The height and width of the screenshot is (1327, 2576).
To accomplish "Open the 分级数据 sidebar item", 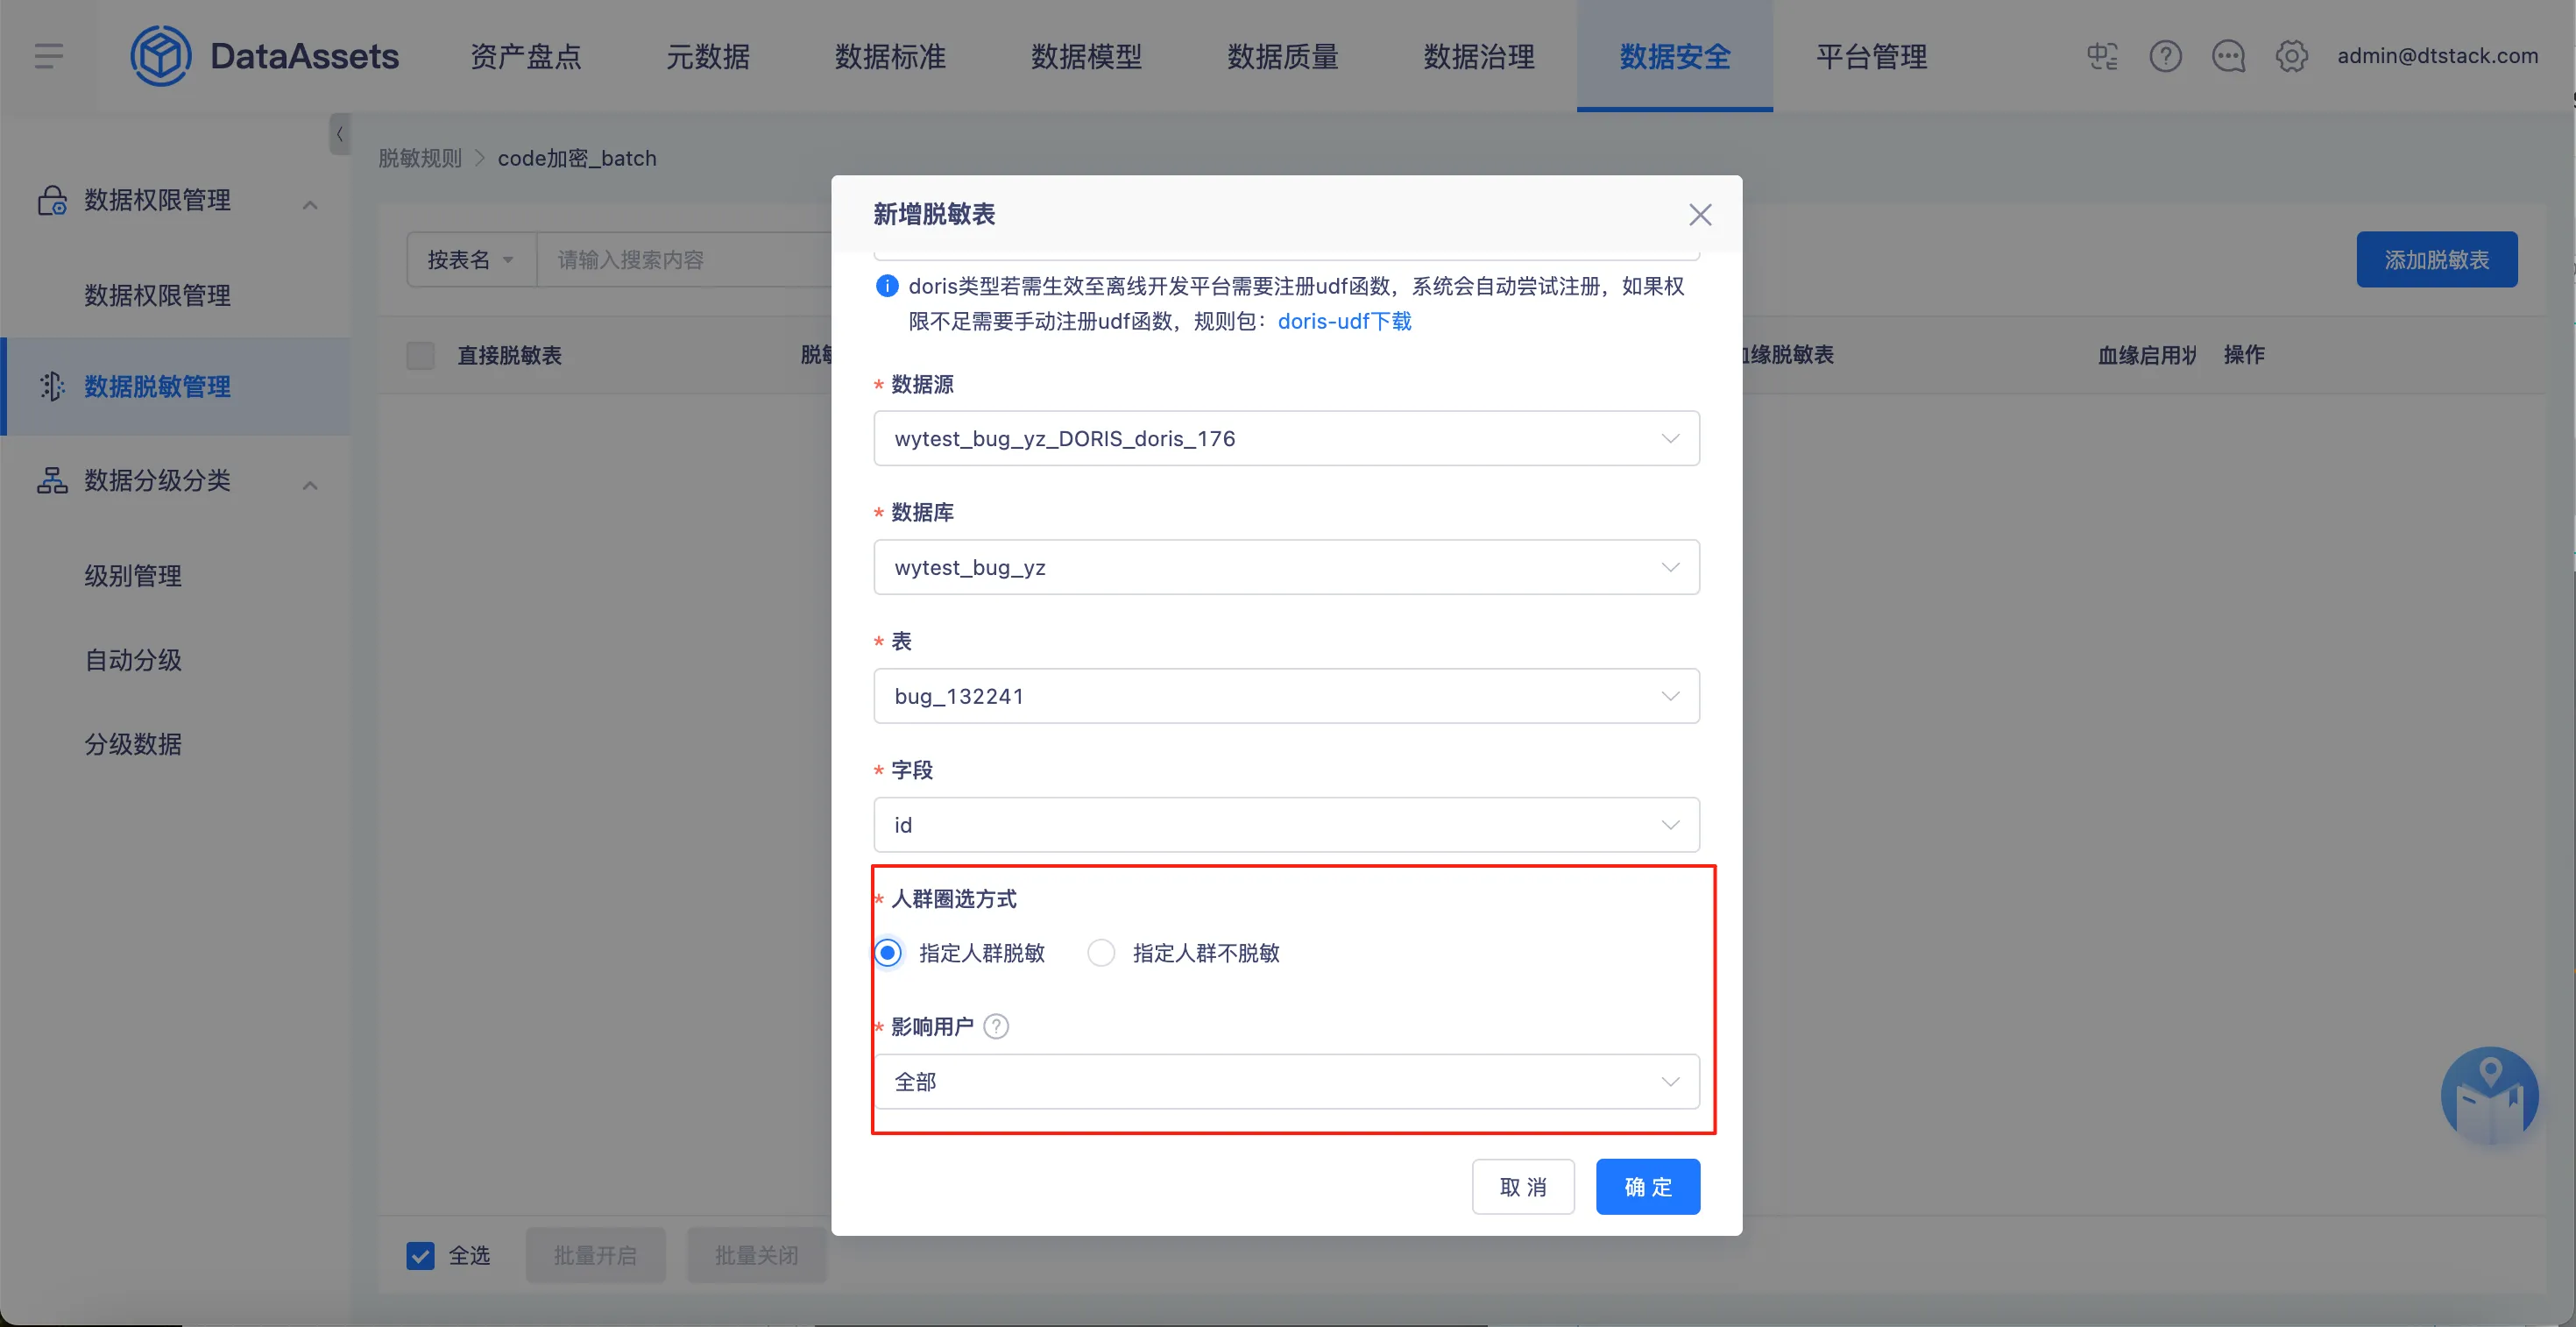I will point(133,744).
